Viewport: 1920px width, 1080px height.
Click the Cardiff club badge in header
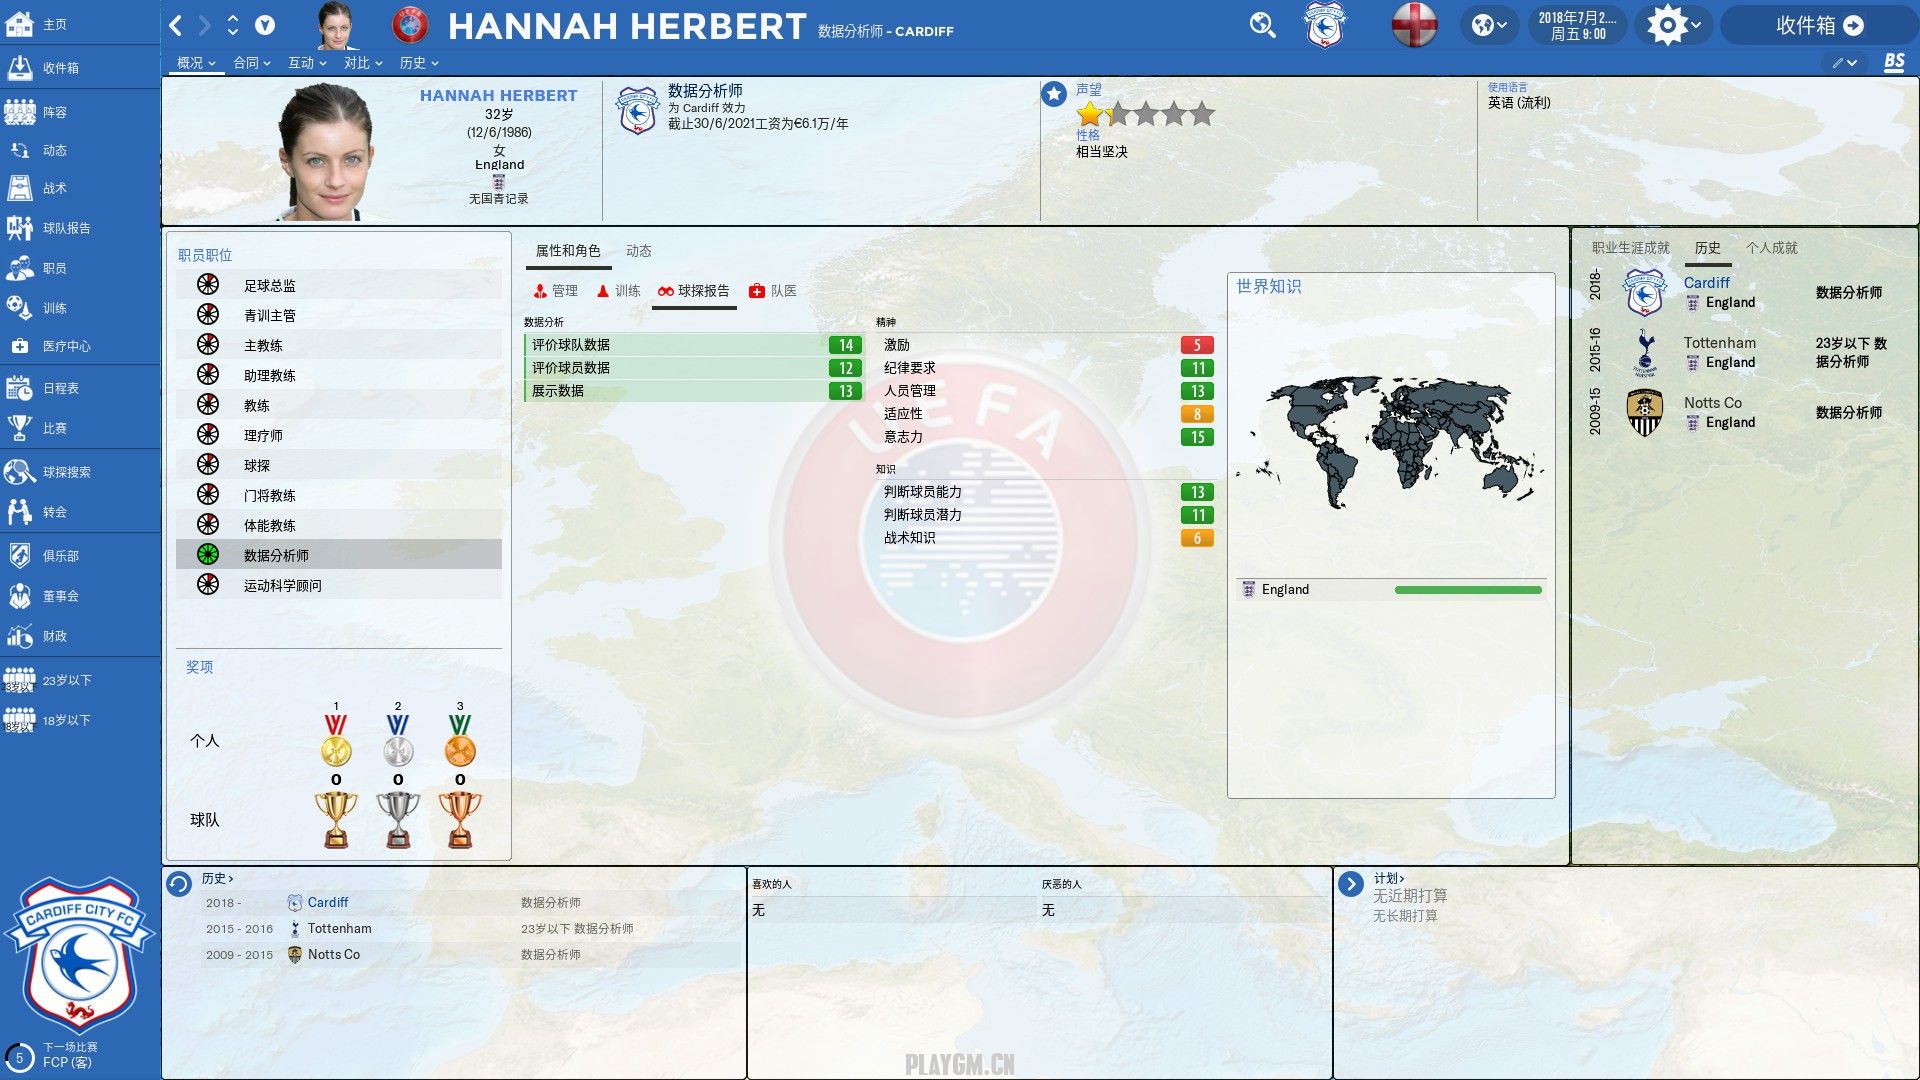tap(1324, 25)
